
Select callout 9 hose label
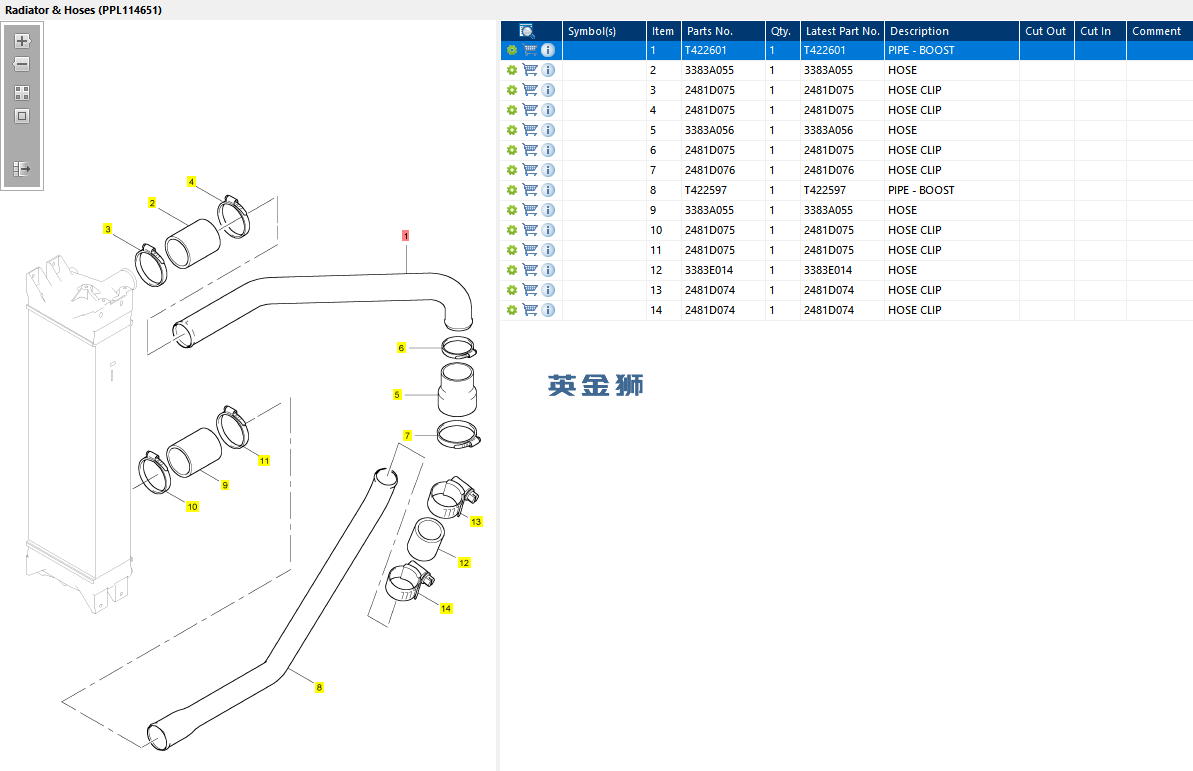pyautogui.click(x=225, y=485)
